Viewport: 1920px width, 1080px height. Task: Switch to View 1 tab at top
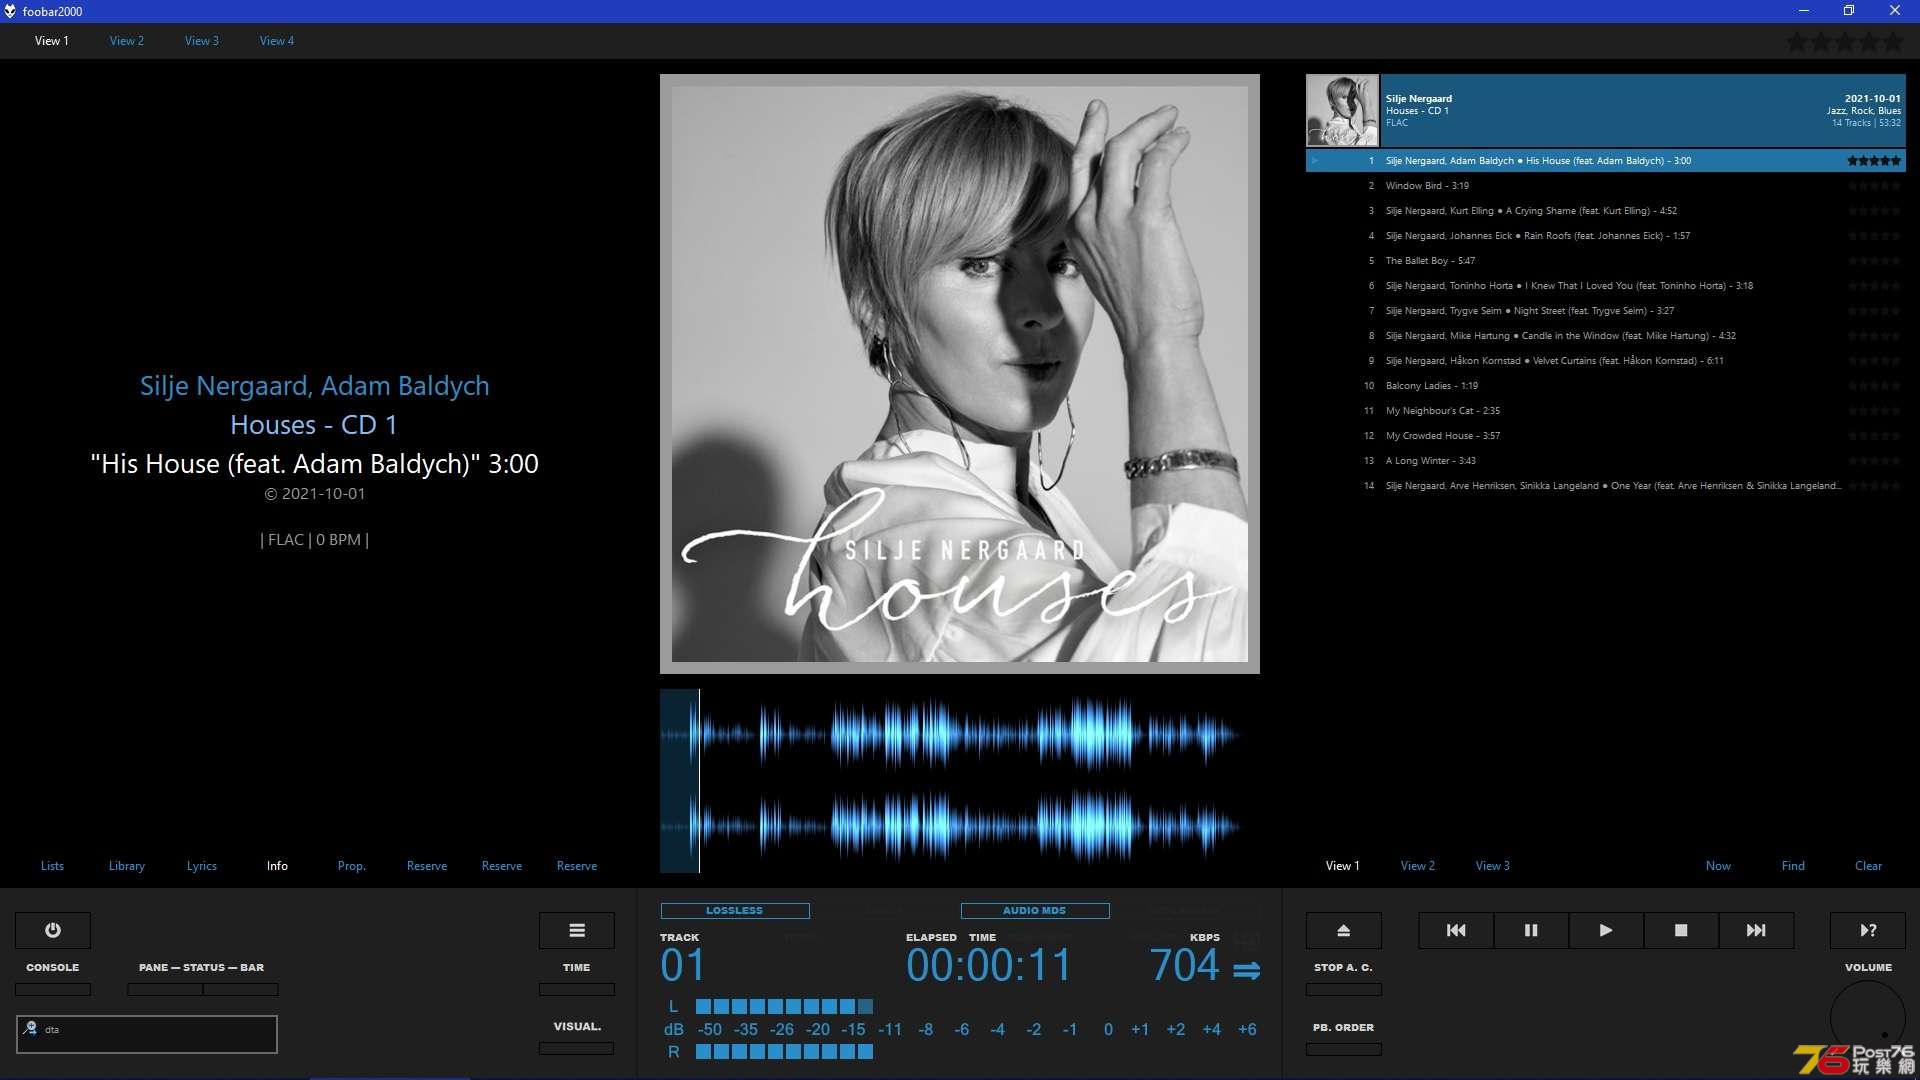pos(52,41)
